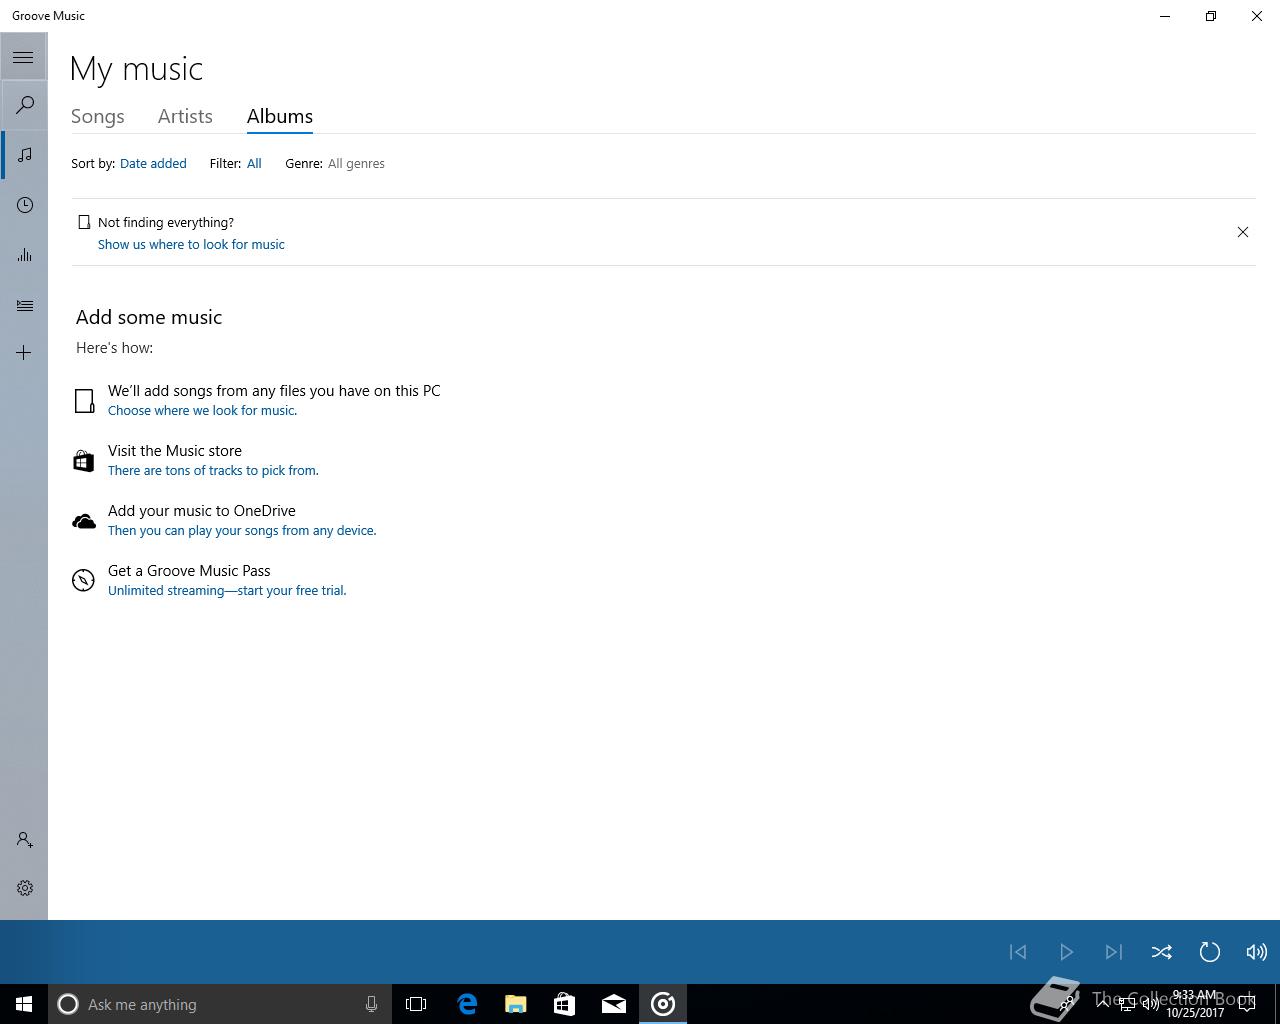Switch to Songs tab
1280x1024 pixels.
coord(98,116)
